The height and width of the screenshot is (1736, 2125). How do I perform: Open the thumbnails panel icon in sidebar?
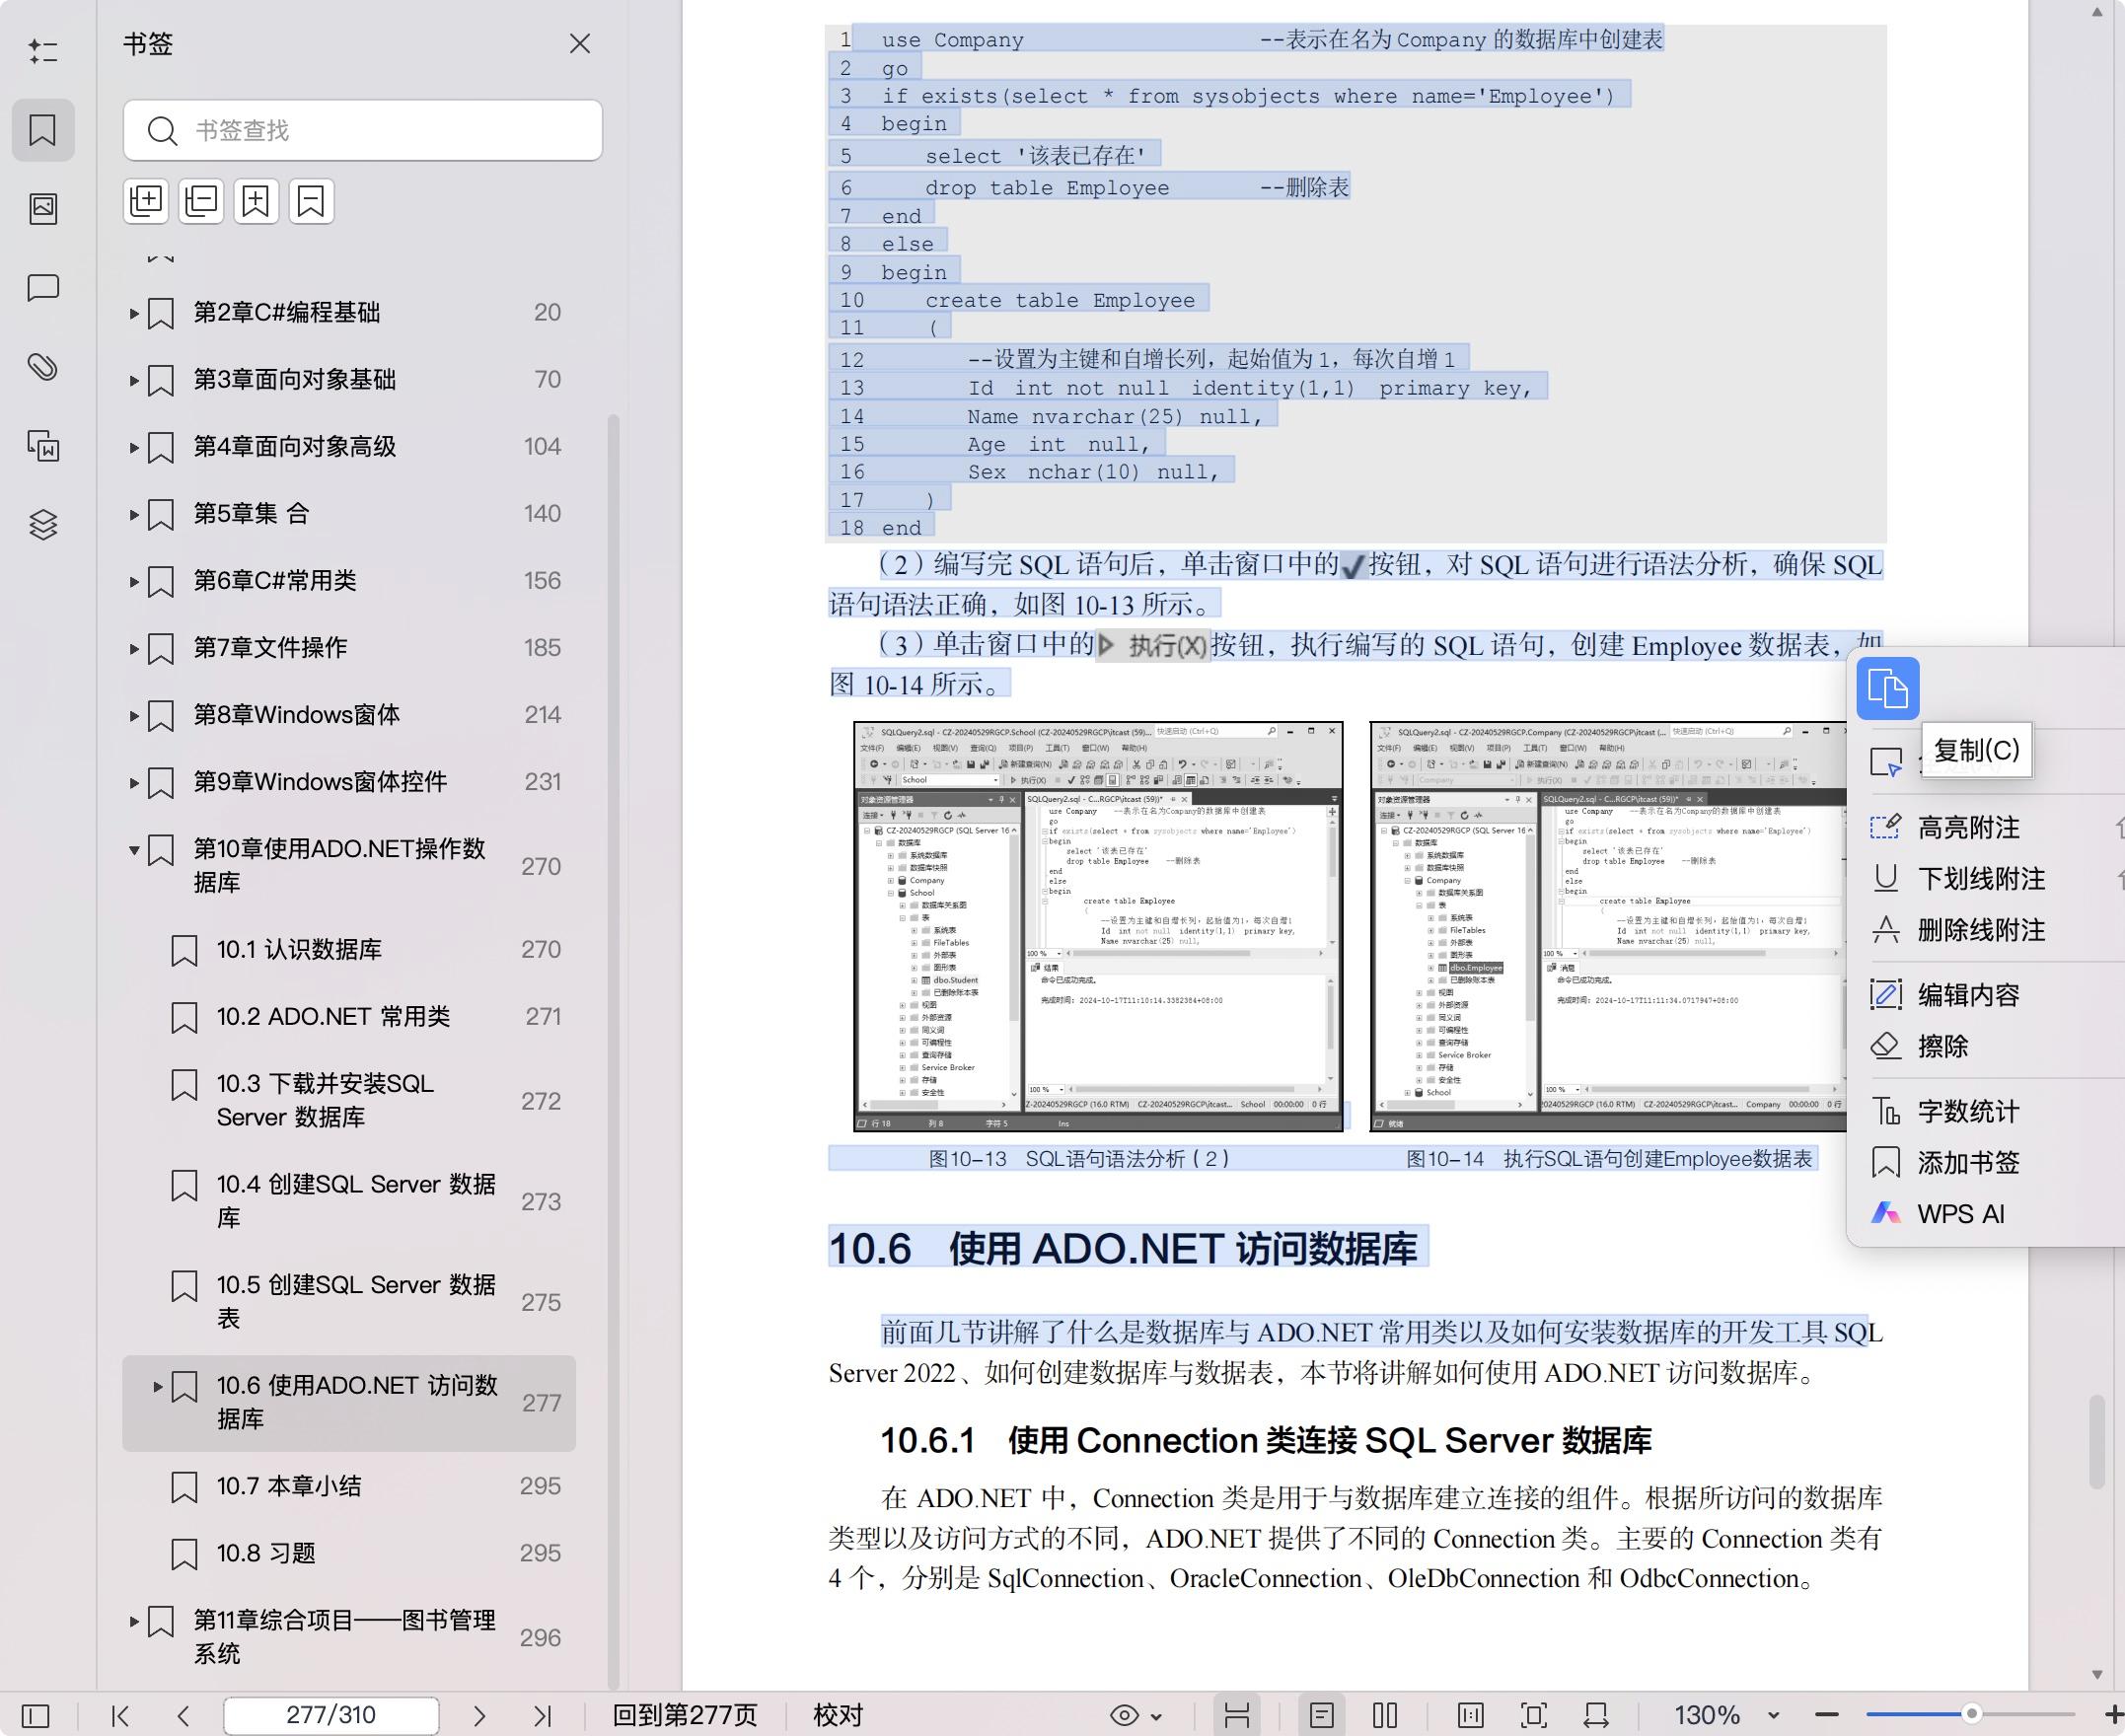[x=43, y=208]
